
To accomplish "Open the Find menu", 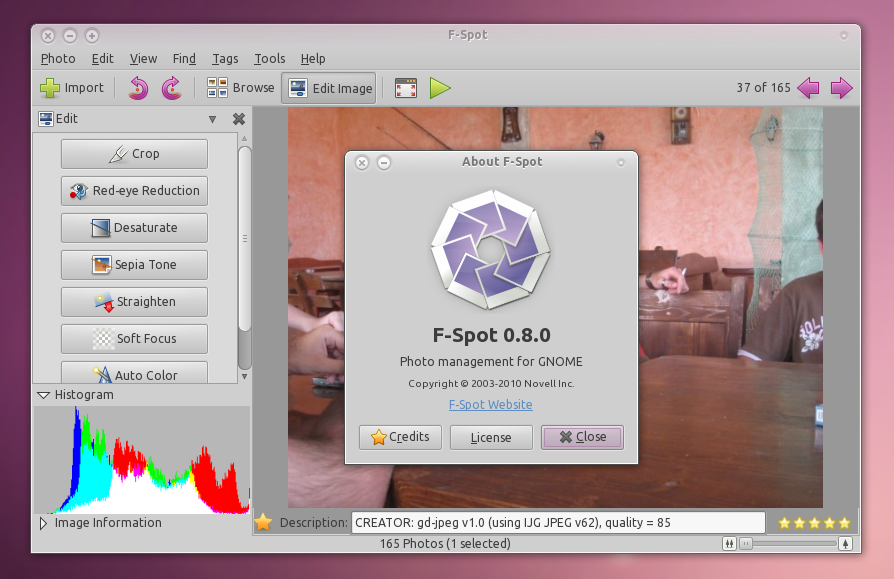I will tap(184, 59).
